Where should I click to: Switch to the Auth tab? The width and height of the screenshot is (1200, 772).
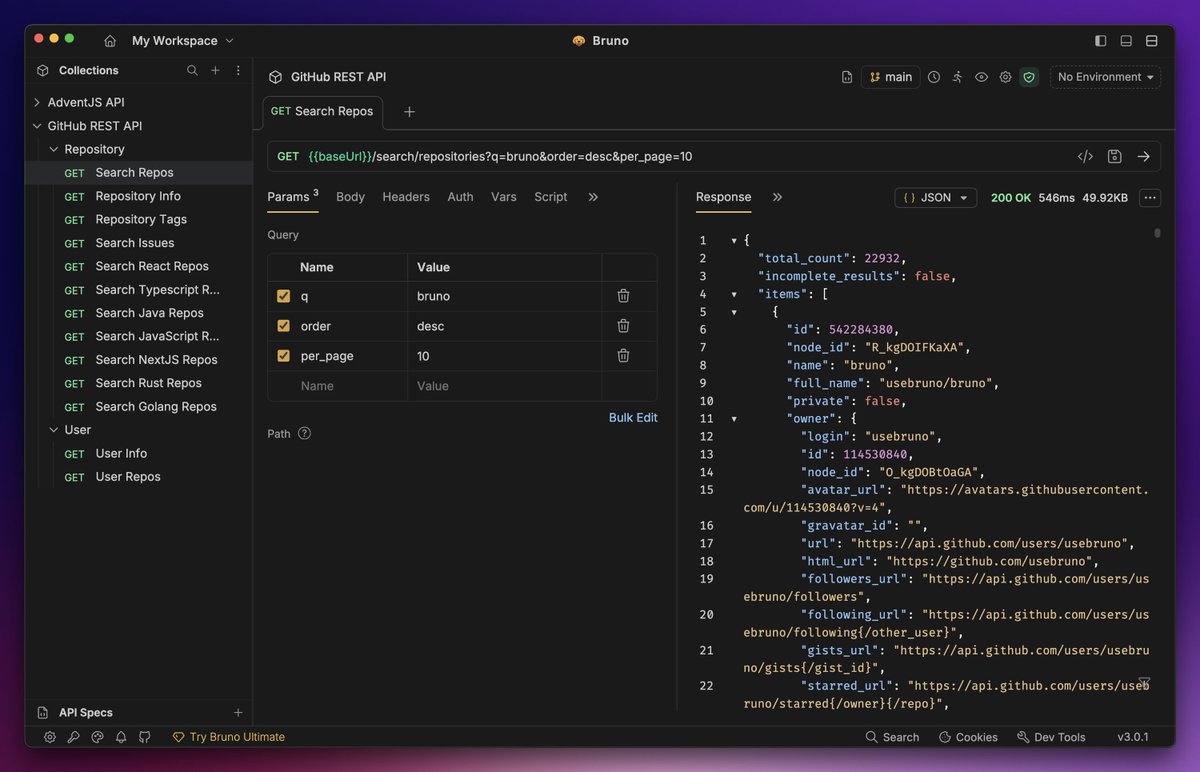point(460,197)
